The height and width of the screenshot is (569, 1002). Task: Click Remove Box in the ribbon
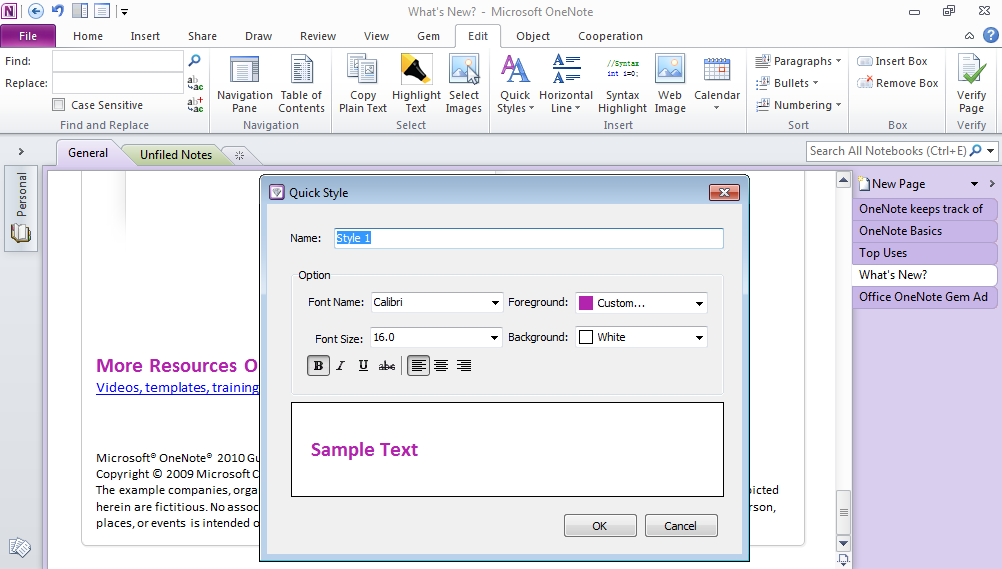898,83
